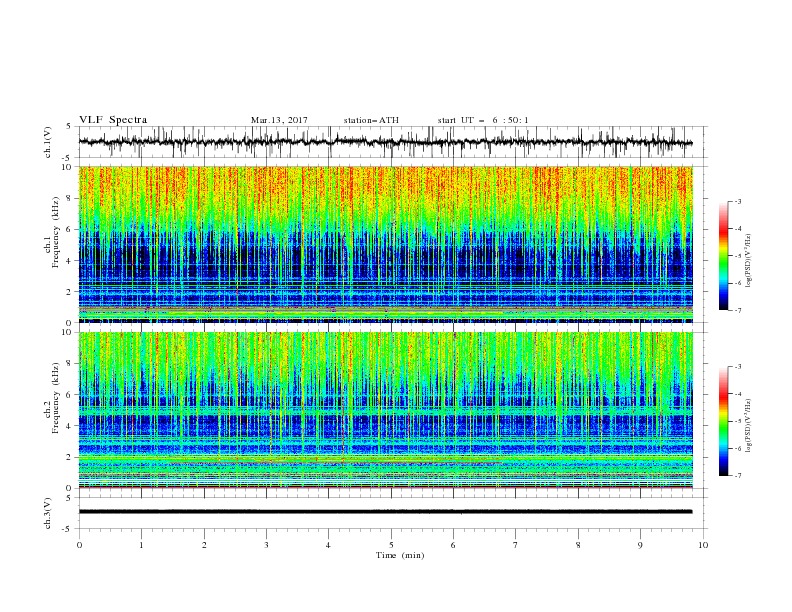Click the "8" tick on the time axis
This screenshot has width=792, height=612.
click(578, 545)
